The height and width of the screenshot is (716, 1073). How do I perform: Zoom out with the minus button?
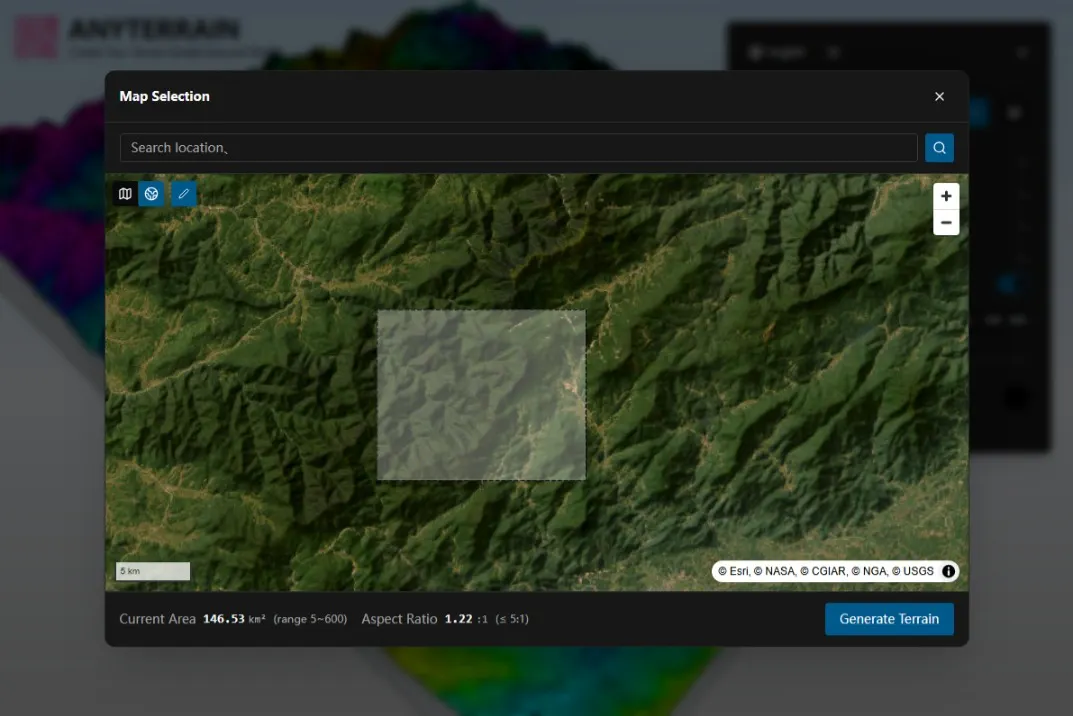pyautogui.click(x=946, y=222)
